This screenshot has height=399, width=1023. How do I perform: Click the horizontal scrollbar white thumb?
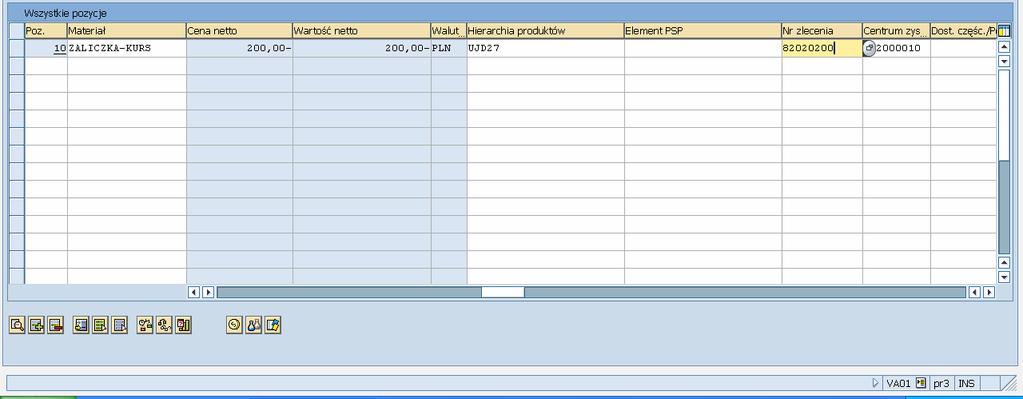point(502,292)
